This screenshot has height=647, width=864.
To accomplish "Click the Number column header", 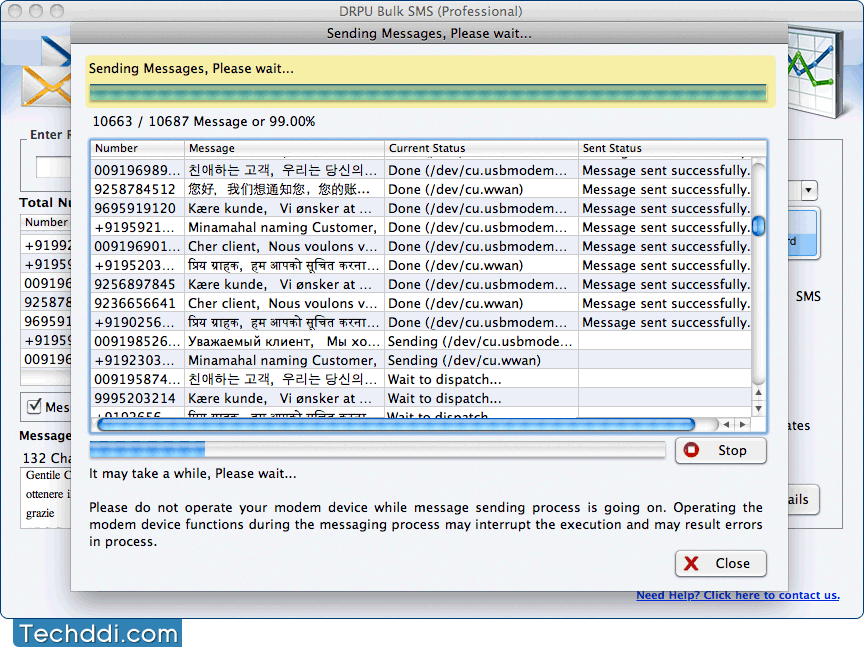I will click(x=137, y=148).
